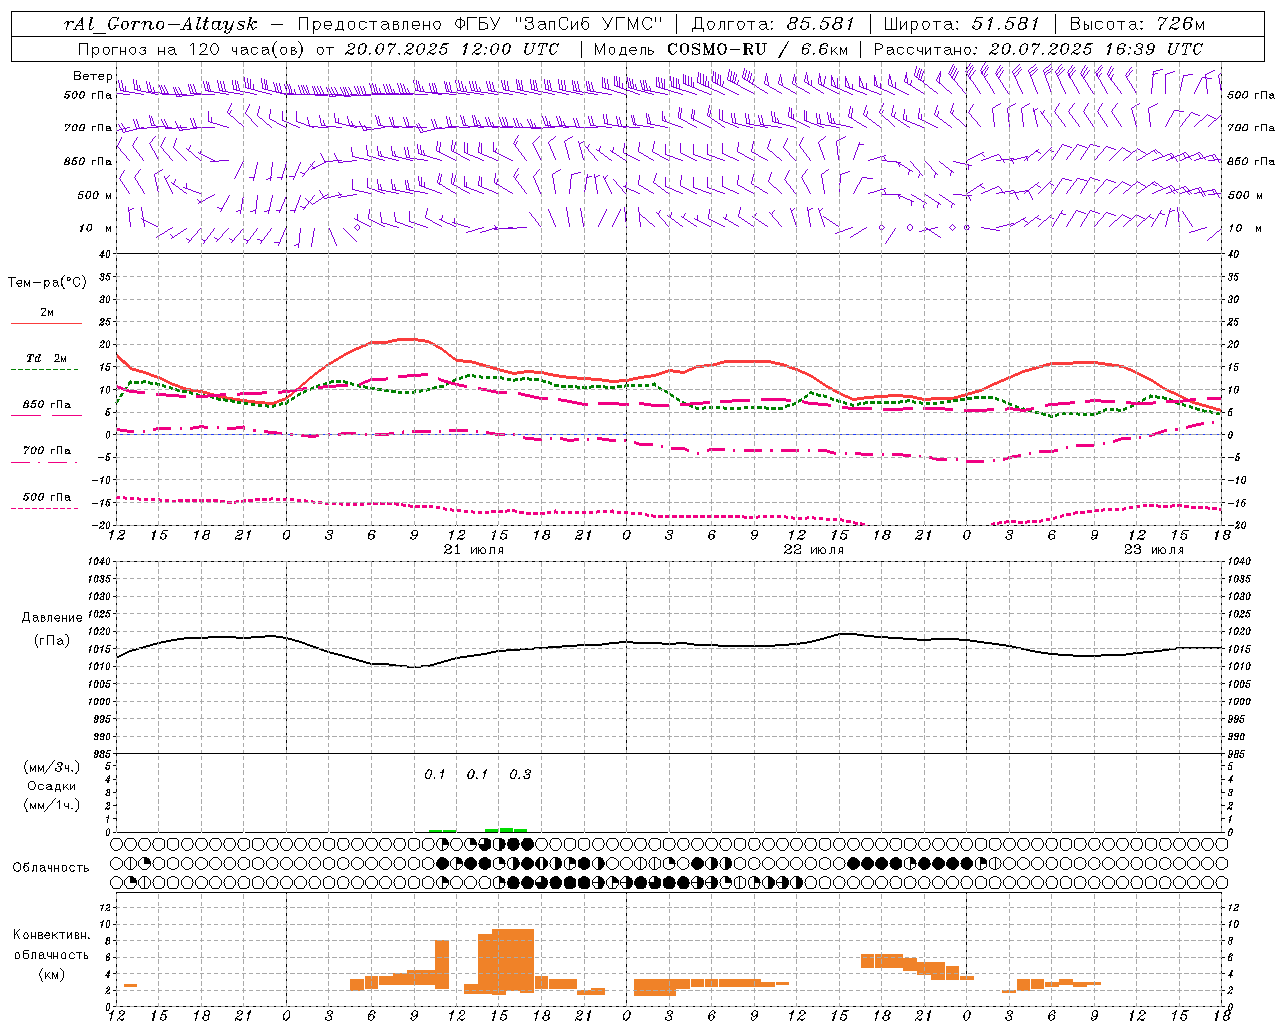Screen dimensions: 1280x1024
Task: Click the provider text ФГБУ "ЗапСиб УГМС"
Action: point(559,24)
